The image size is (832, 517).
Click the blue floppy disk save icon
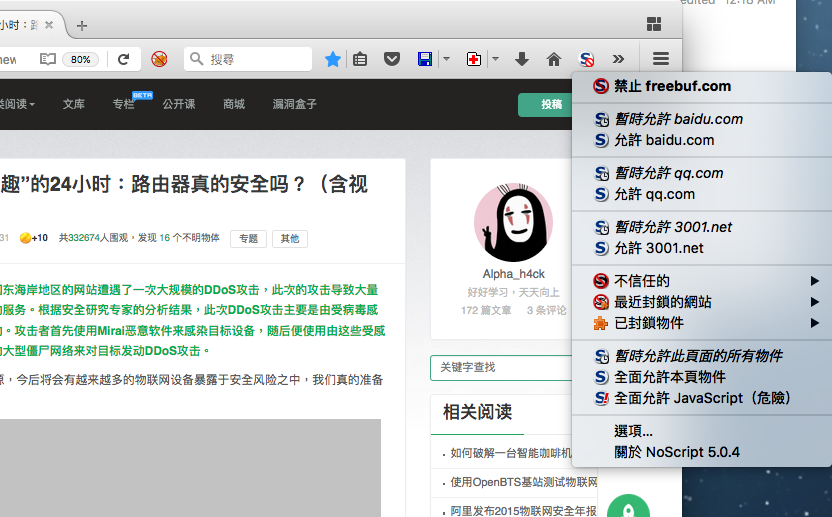point(425,59)
